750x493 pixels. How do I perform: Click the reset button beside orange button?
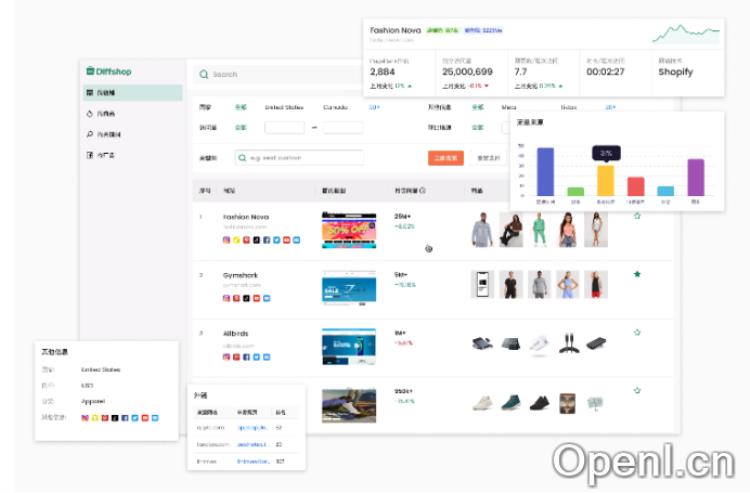[x=488, y=158]
